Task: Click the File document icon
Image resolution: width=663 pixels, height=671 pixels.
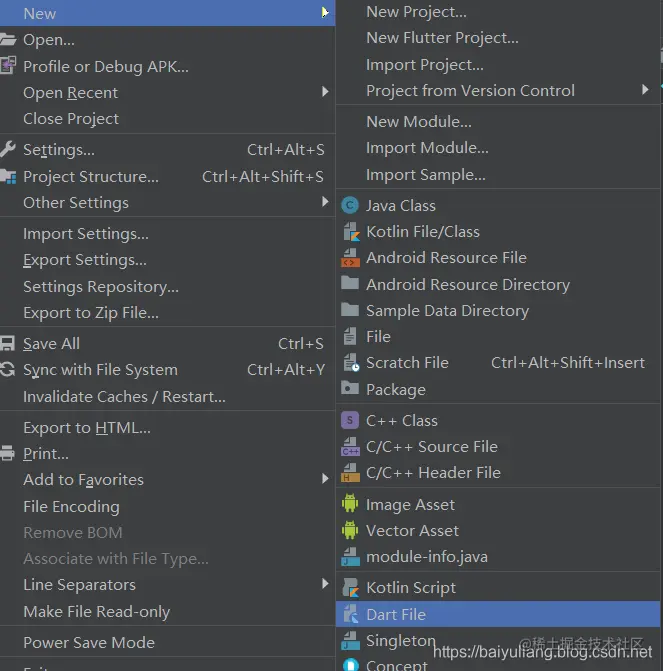Action: 350,336
